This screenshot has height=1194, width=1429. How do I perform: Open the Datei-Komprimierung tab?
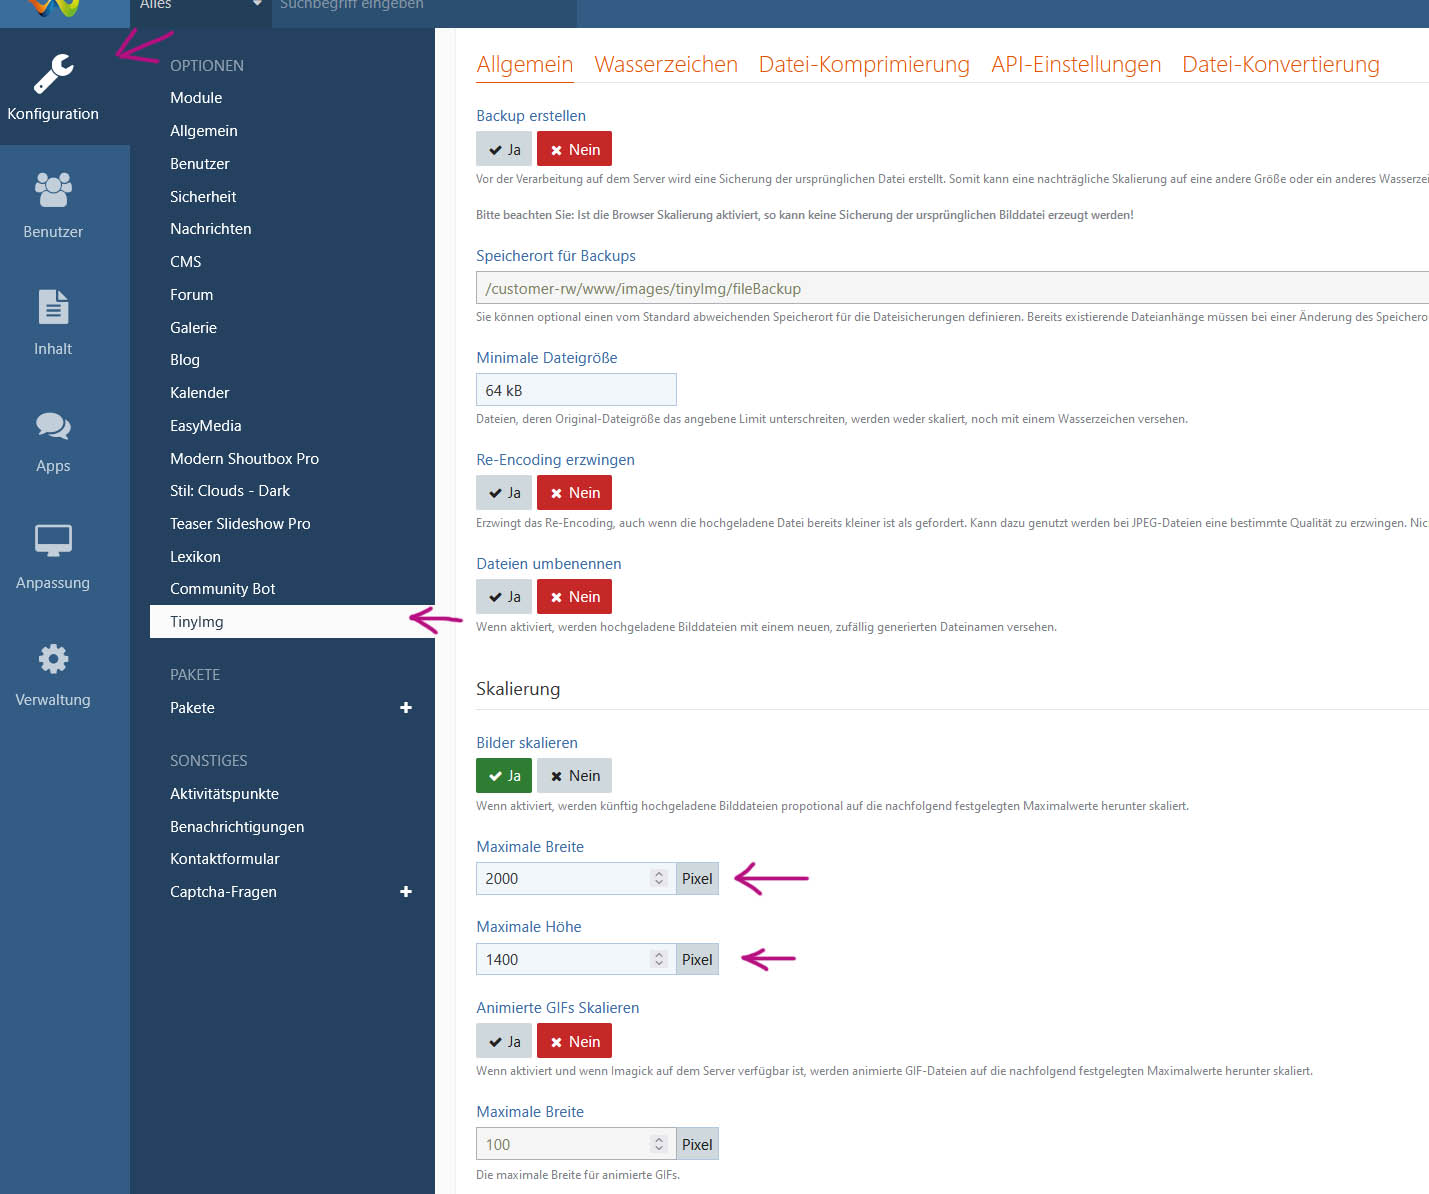pyautogui.click(x=864, y=65)
